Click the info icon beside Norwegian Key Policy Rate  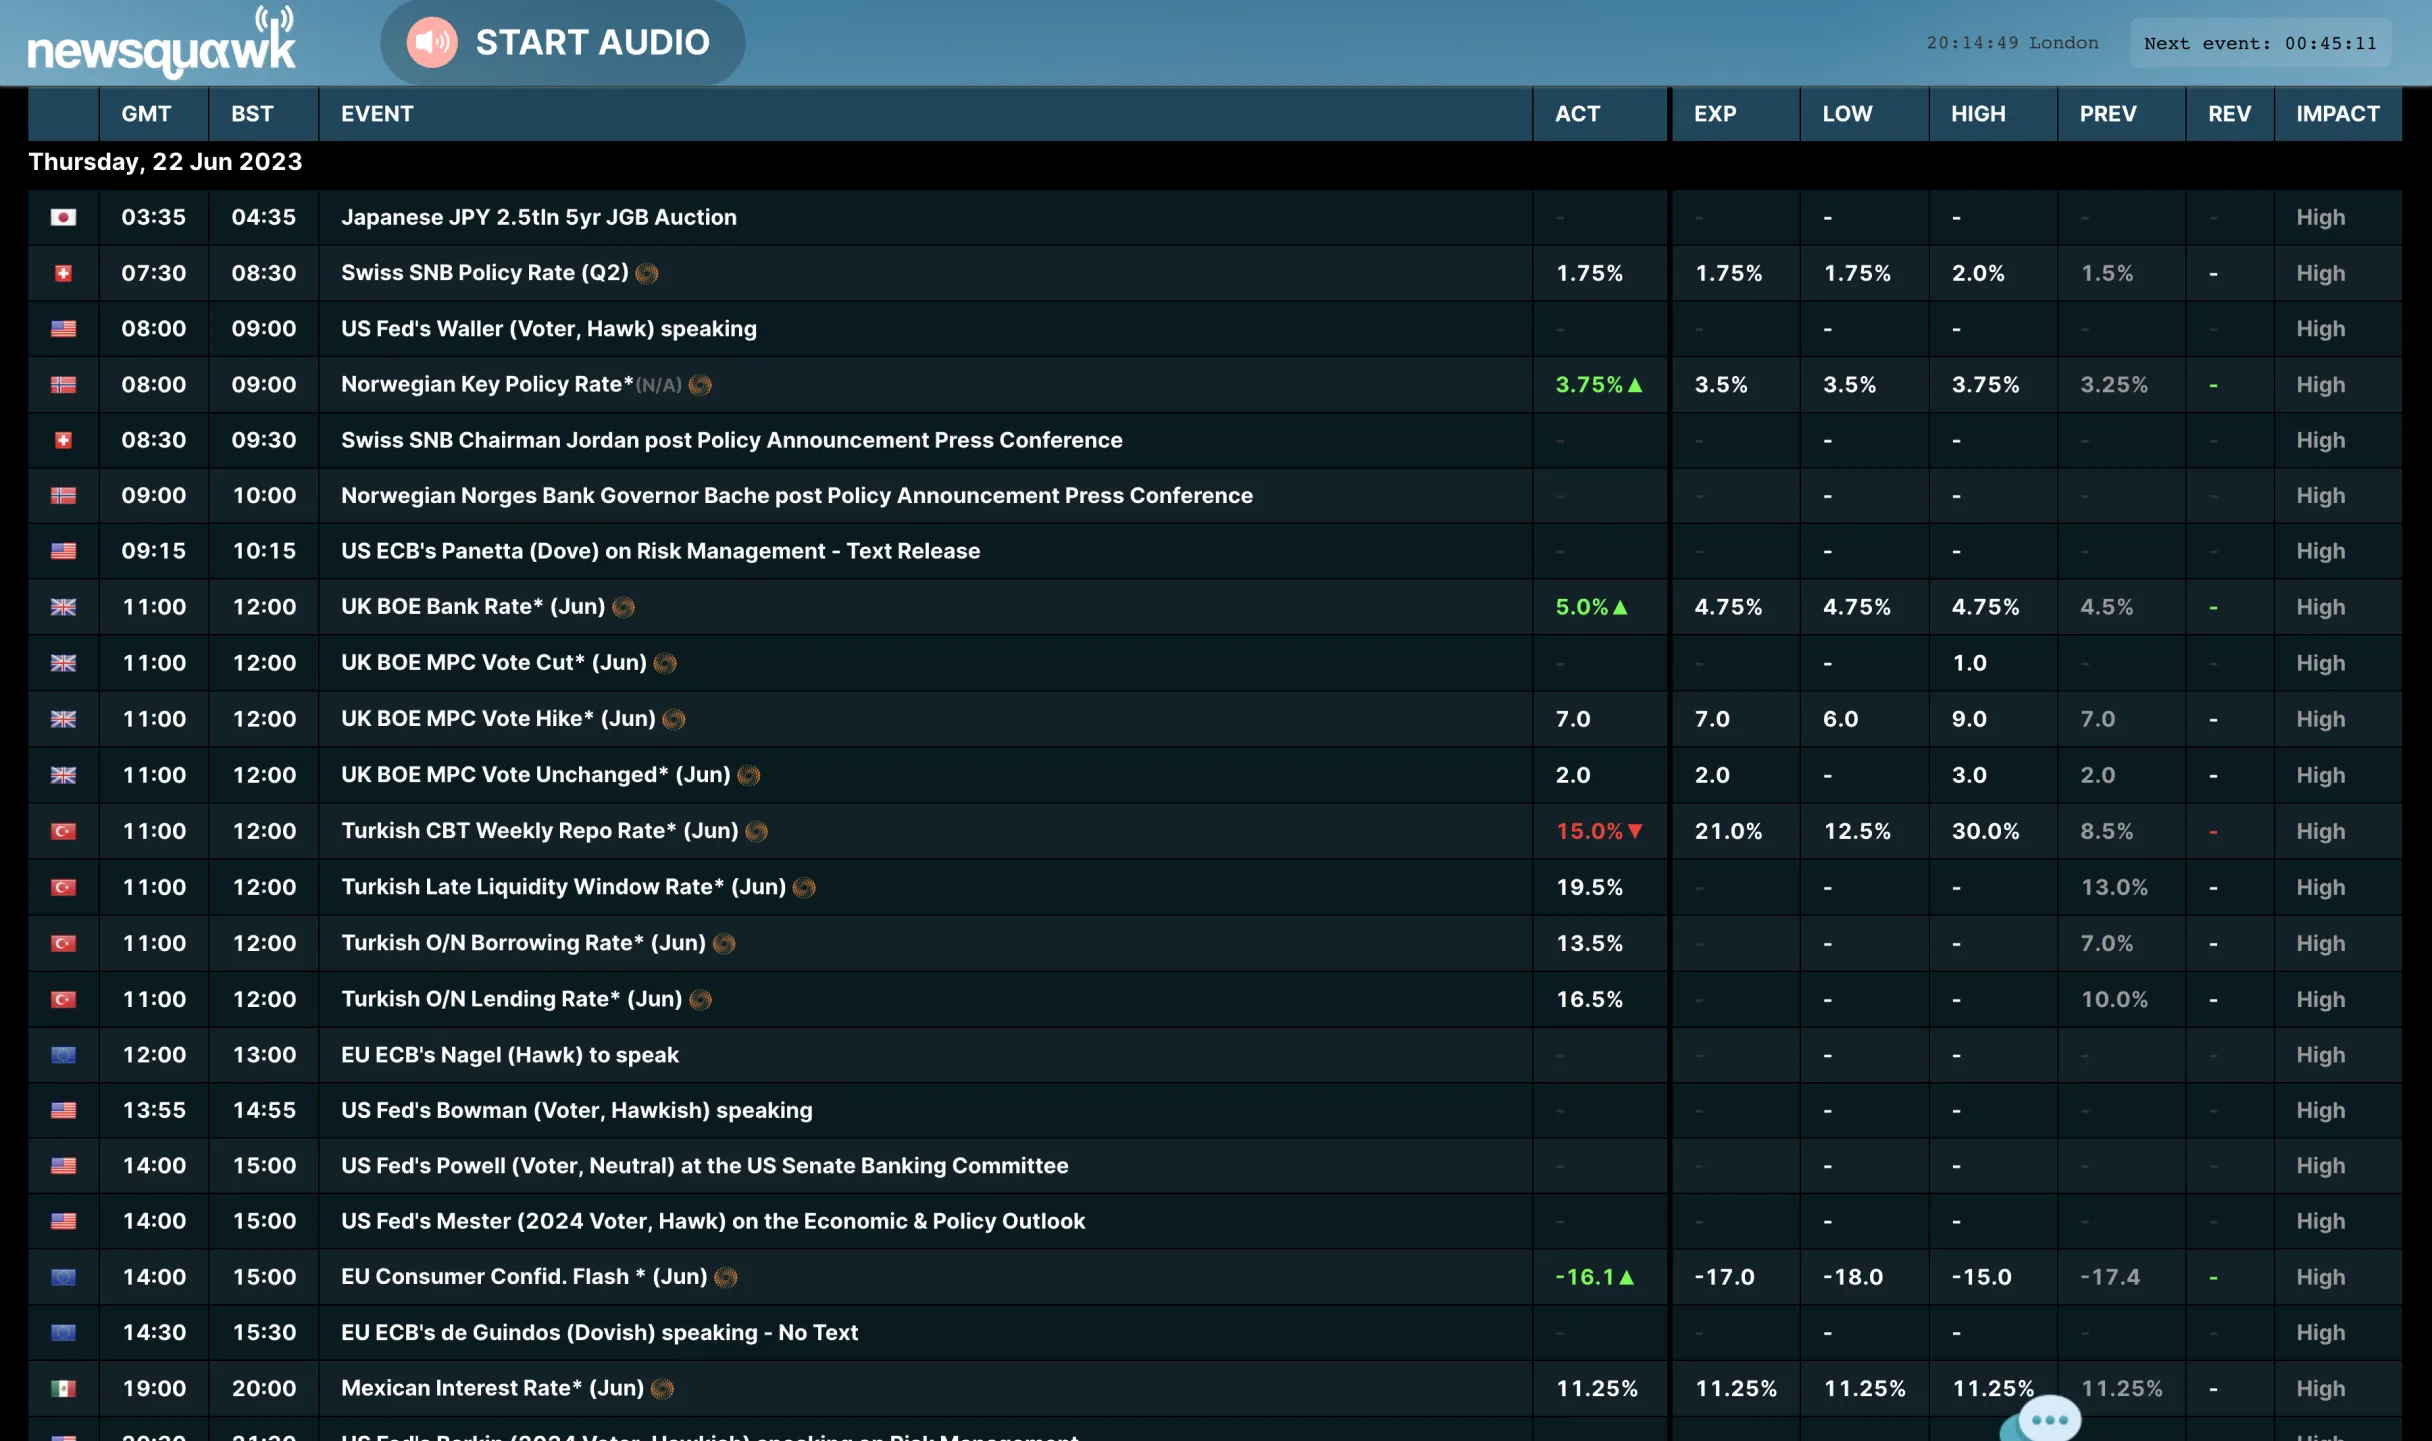pyautogui.click(x=700, y=385)
